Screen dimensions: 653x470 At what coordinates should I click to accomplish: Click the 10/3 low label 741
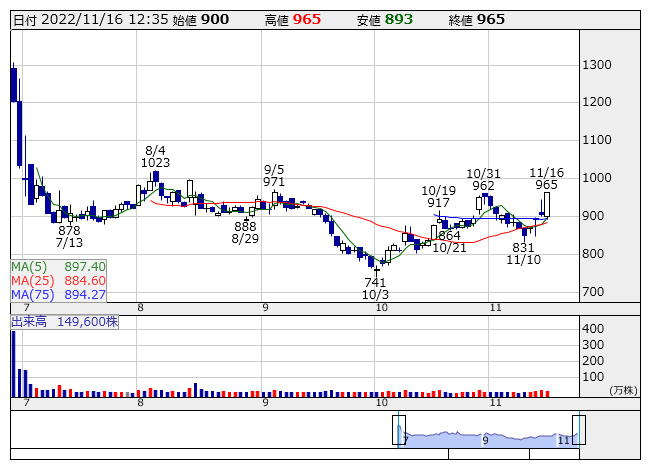tap(375, 283)
